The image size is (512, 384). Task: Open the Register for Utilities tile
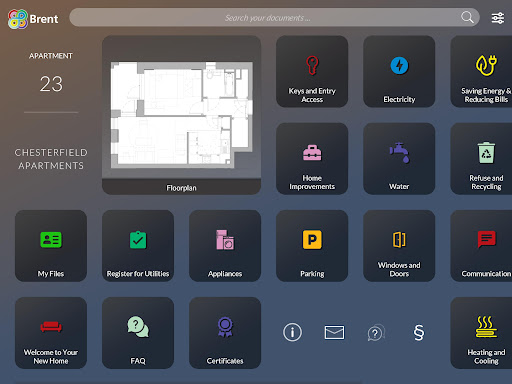point(138,246)
